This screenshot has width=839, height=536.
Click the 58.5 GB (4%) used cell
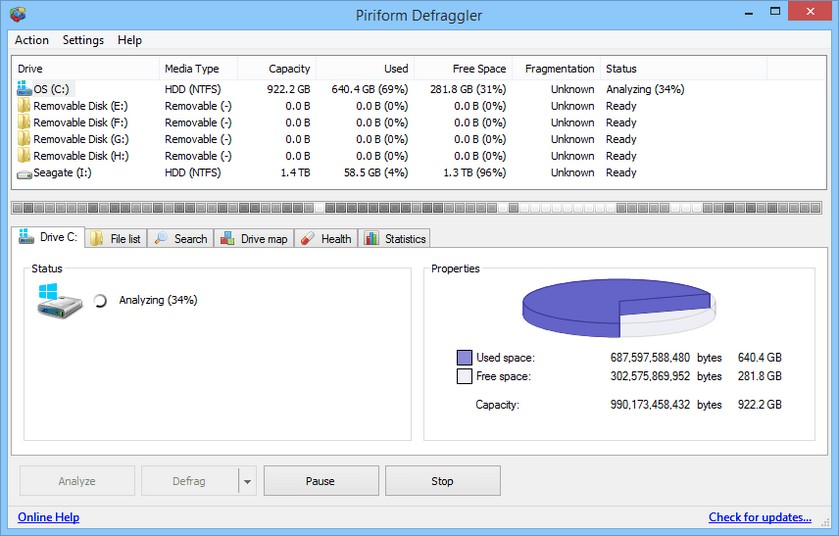coord(376,172)
